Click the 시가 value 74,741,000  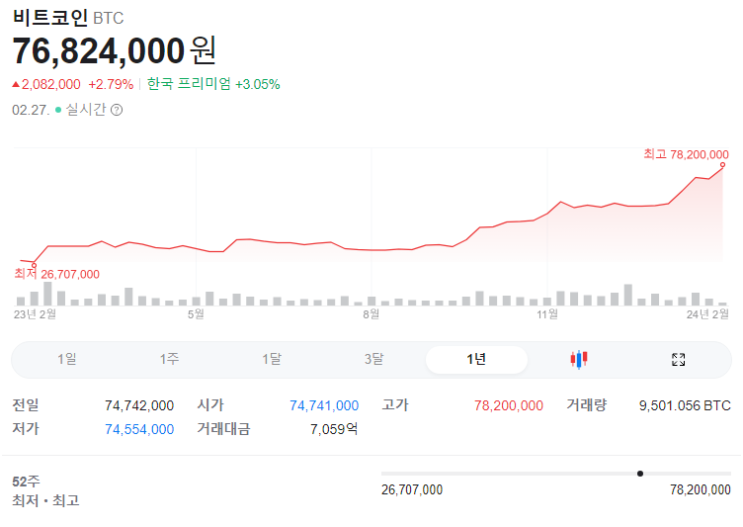point(324,405)
